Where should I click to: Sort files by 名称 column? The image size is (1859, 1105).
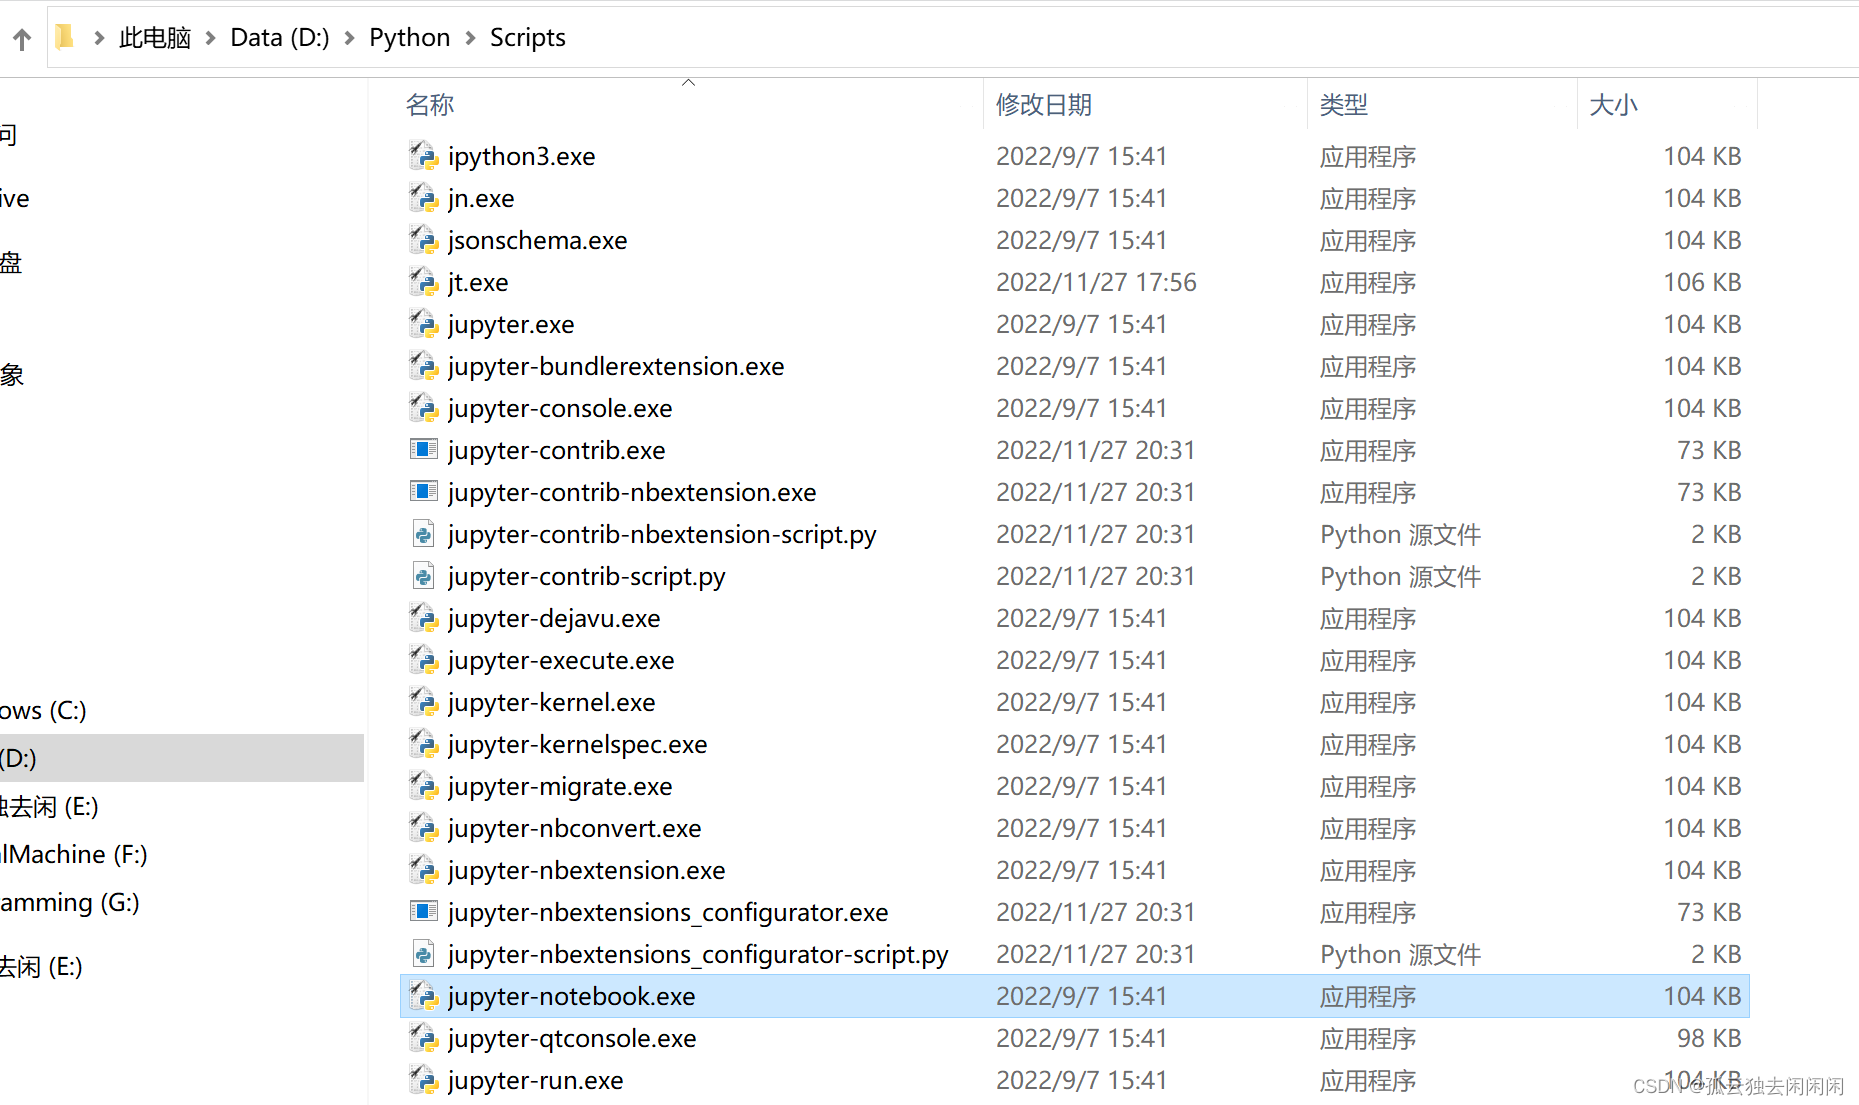click(430, 105)
